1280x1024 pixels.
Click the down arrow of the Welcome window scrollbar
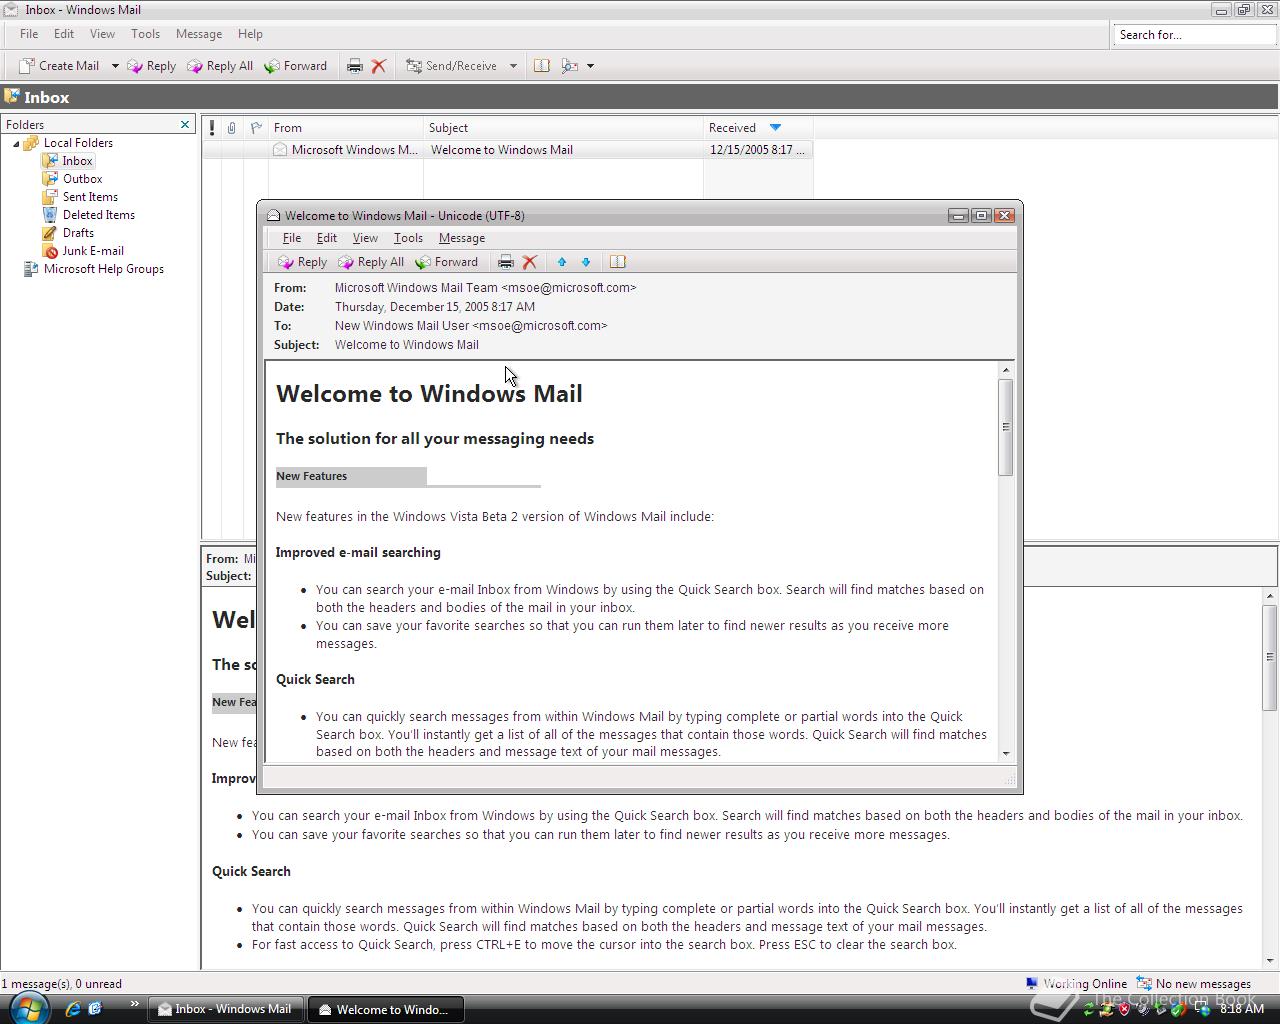coord(1005,753)
